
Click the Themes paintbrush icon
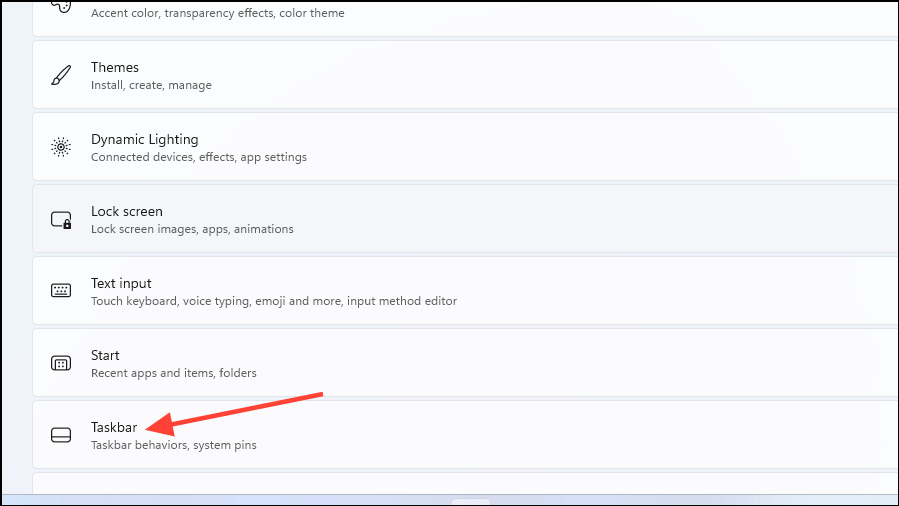[61, 75]
